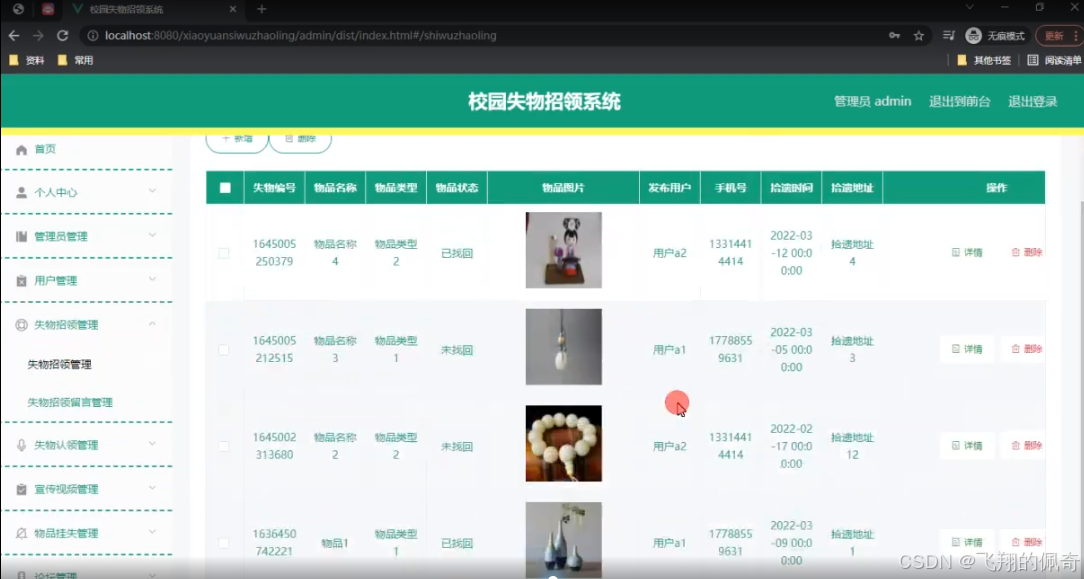This screenshot has height=579, width=1084.
Task: Click the site info icon before localhost
Action: (x=93, y=35)
